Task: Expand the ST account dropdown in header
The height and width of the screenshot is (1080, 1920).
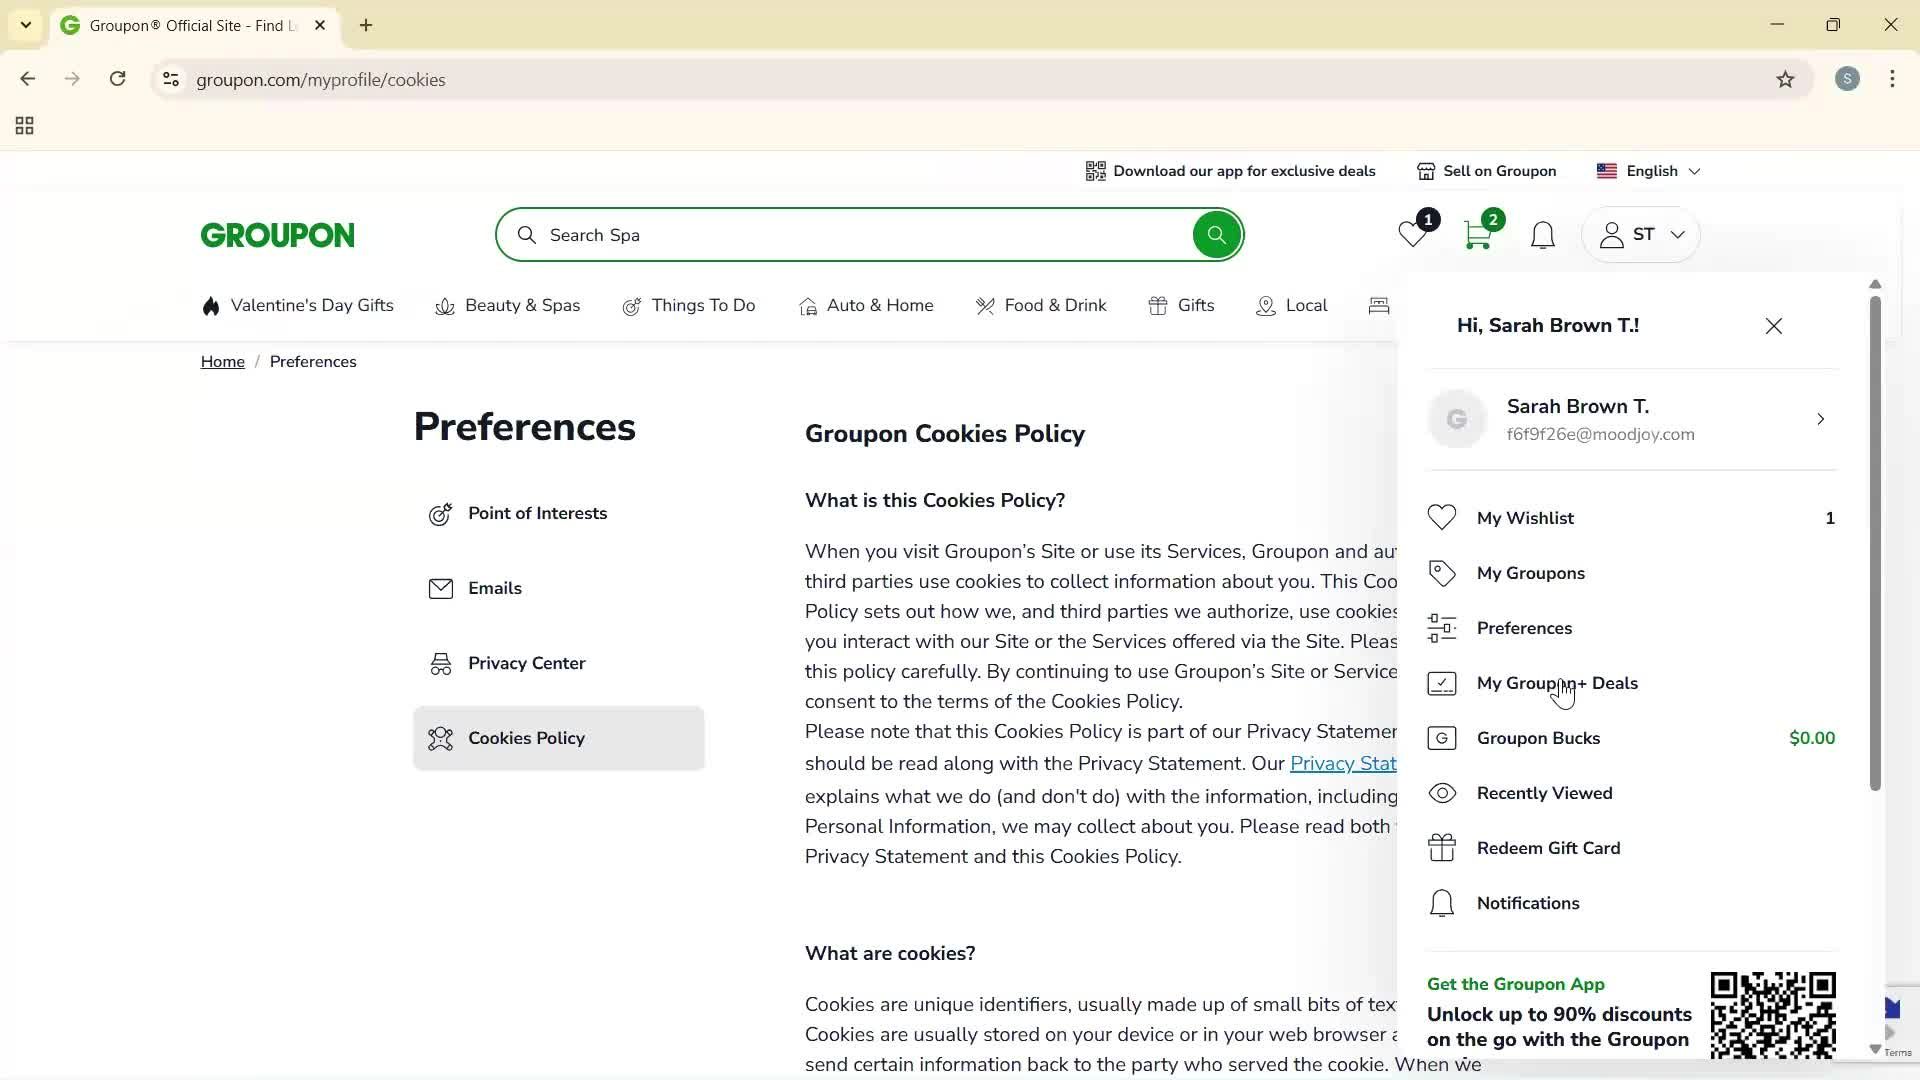Action: pos(1641,234)
